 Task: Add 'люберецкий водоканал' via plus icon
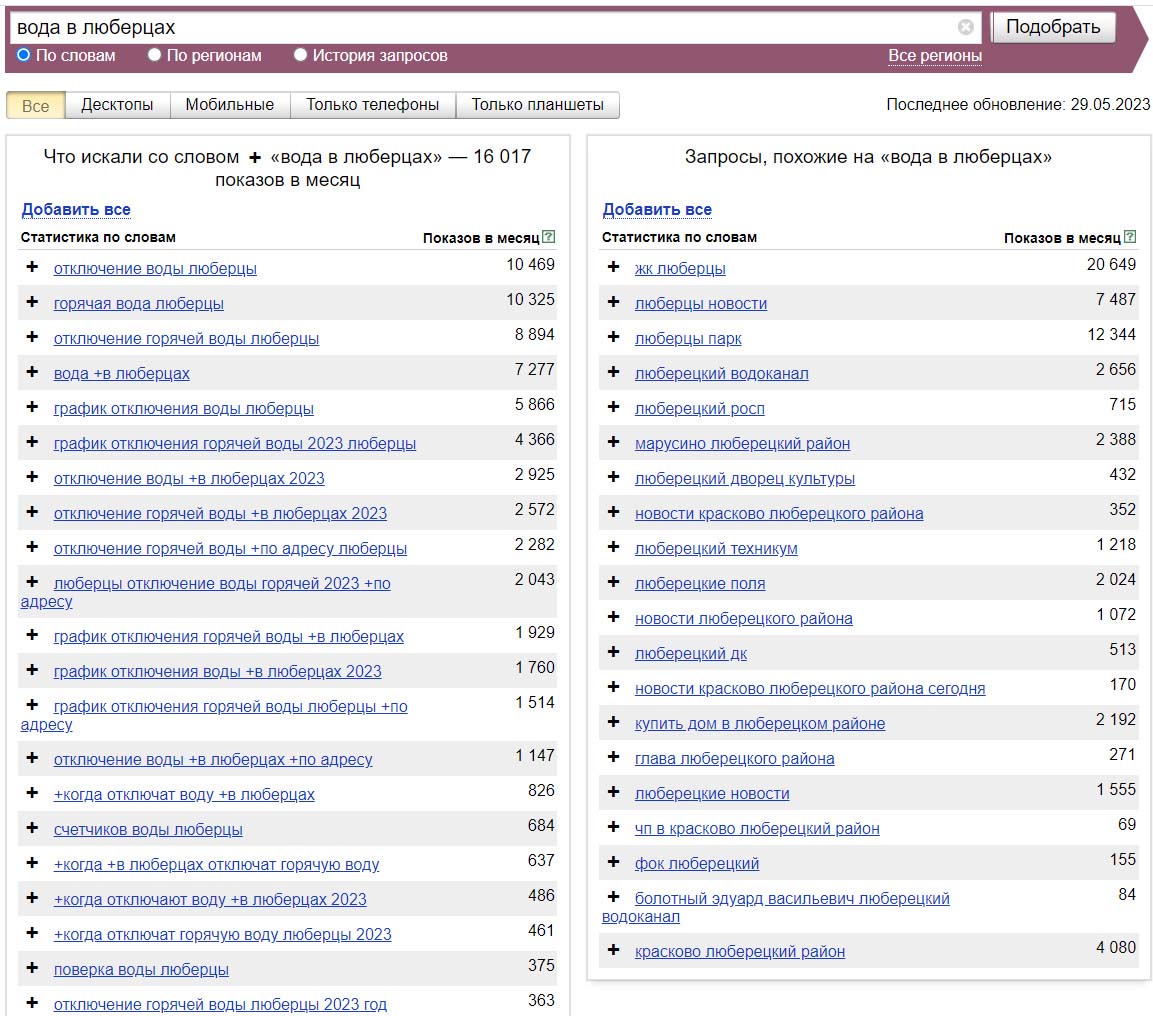point(613,372)
